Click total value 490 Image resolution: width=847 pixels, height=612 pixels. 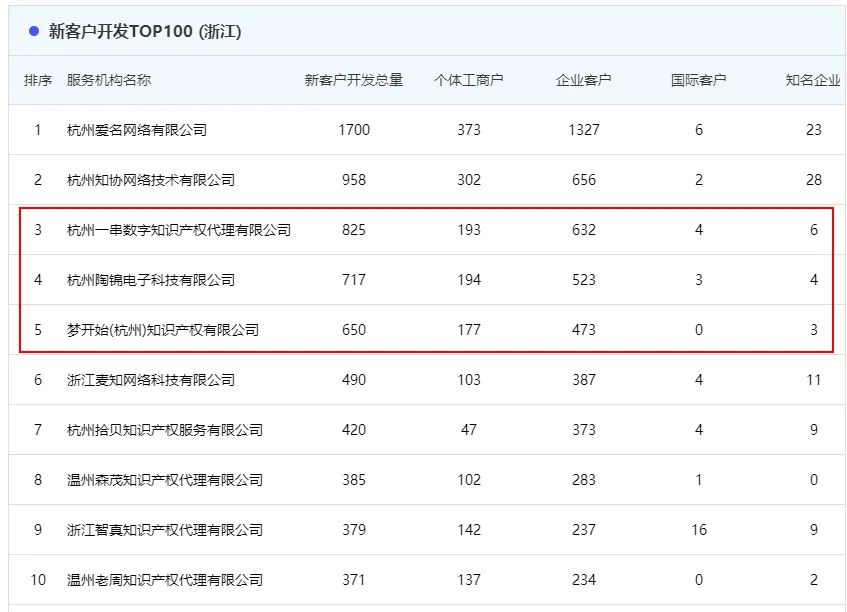click(x=354, y=380)
